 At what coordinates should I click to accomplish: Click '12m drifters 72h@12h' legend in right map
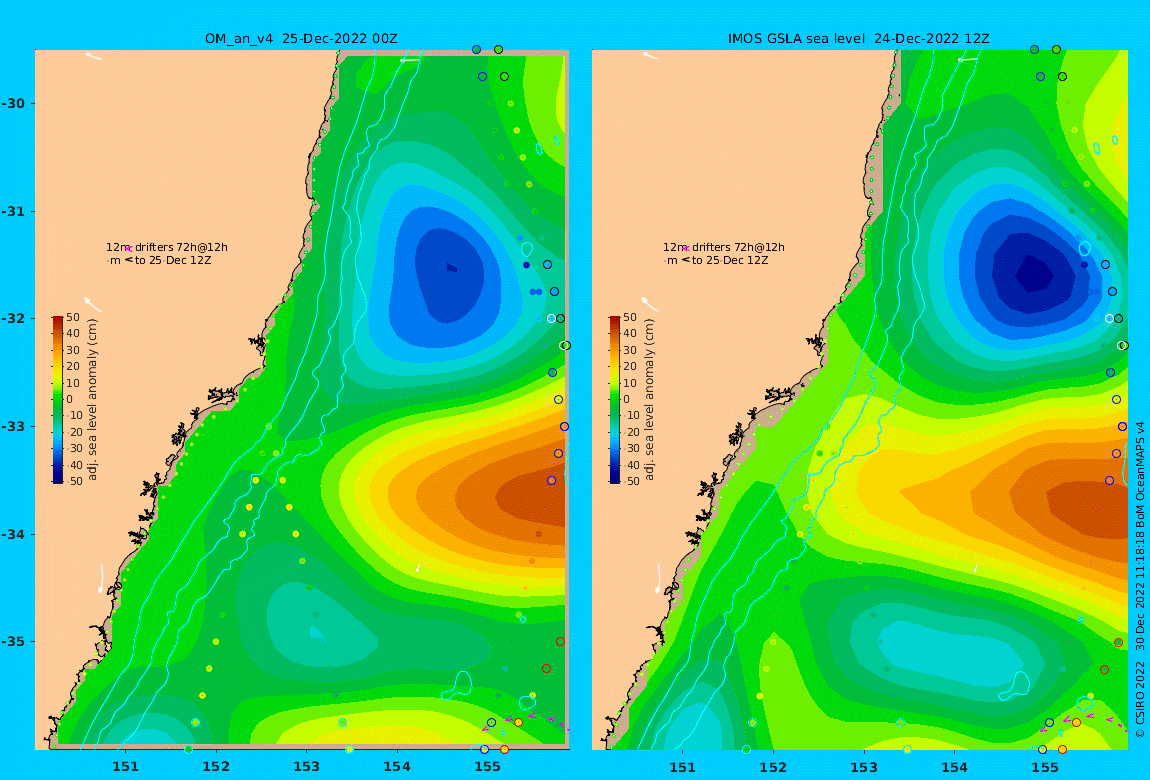[x=724, y=247]
